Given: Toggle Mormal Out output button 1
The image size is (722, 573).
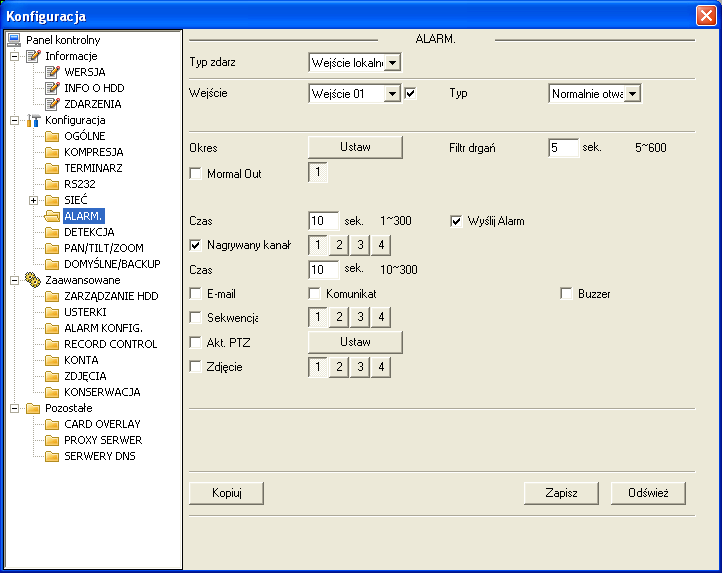Looking at the screenshot, I should click(318, 172).
